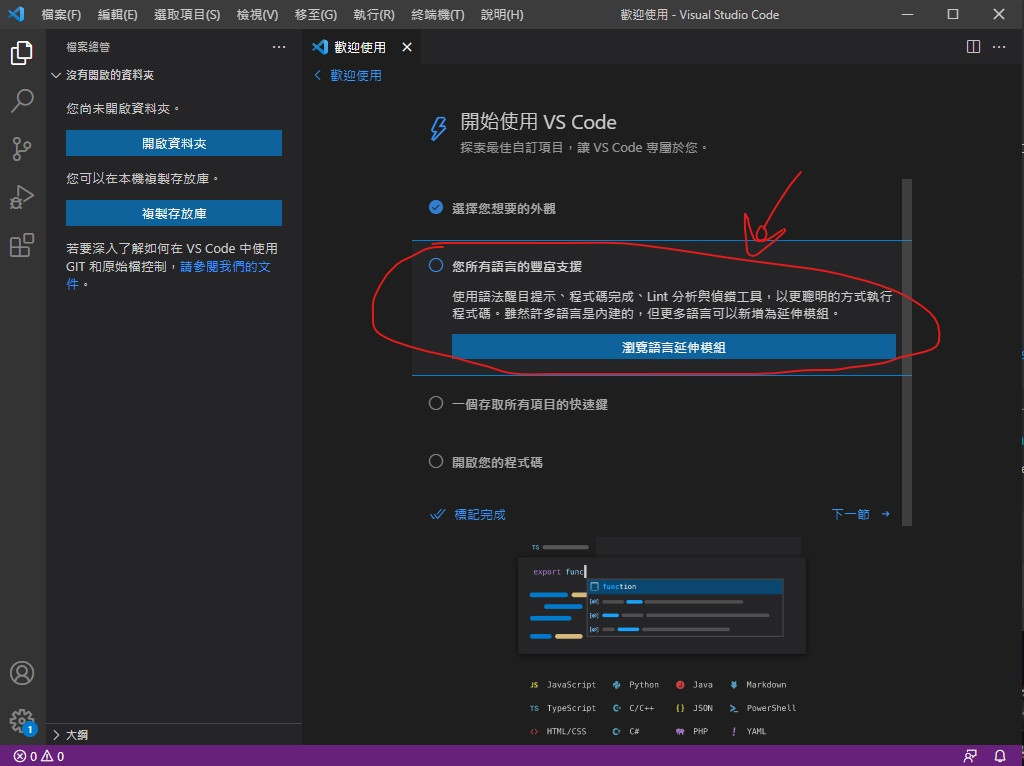
Task: Click the walkthrough steps vertical scrollbar
Action: (x=906, y=353)
